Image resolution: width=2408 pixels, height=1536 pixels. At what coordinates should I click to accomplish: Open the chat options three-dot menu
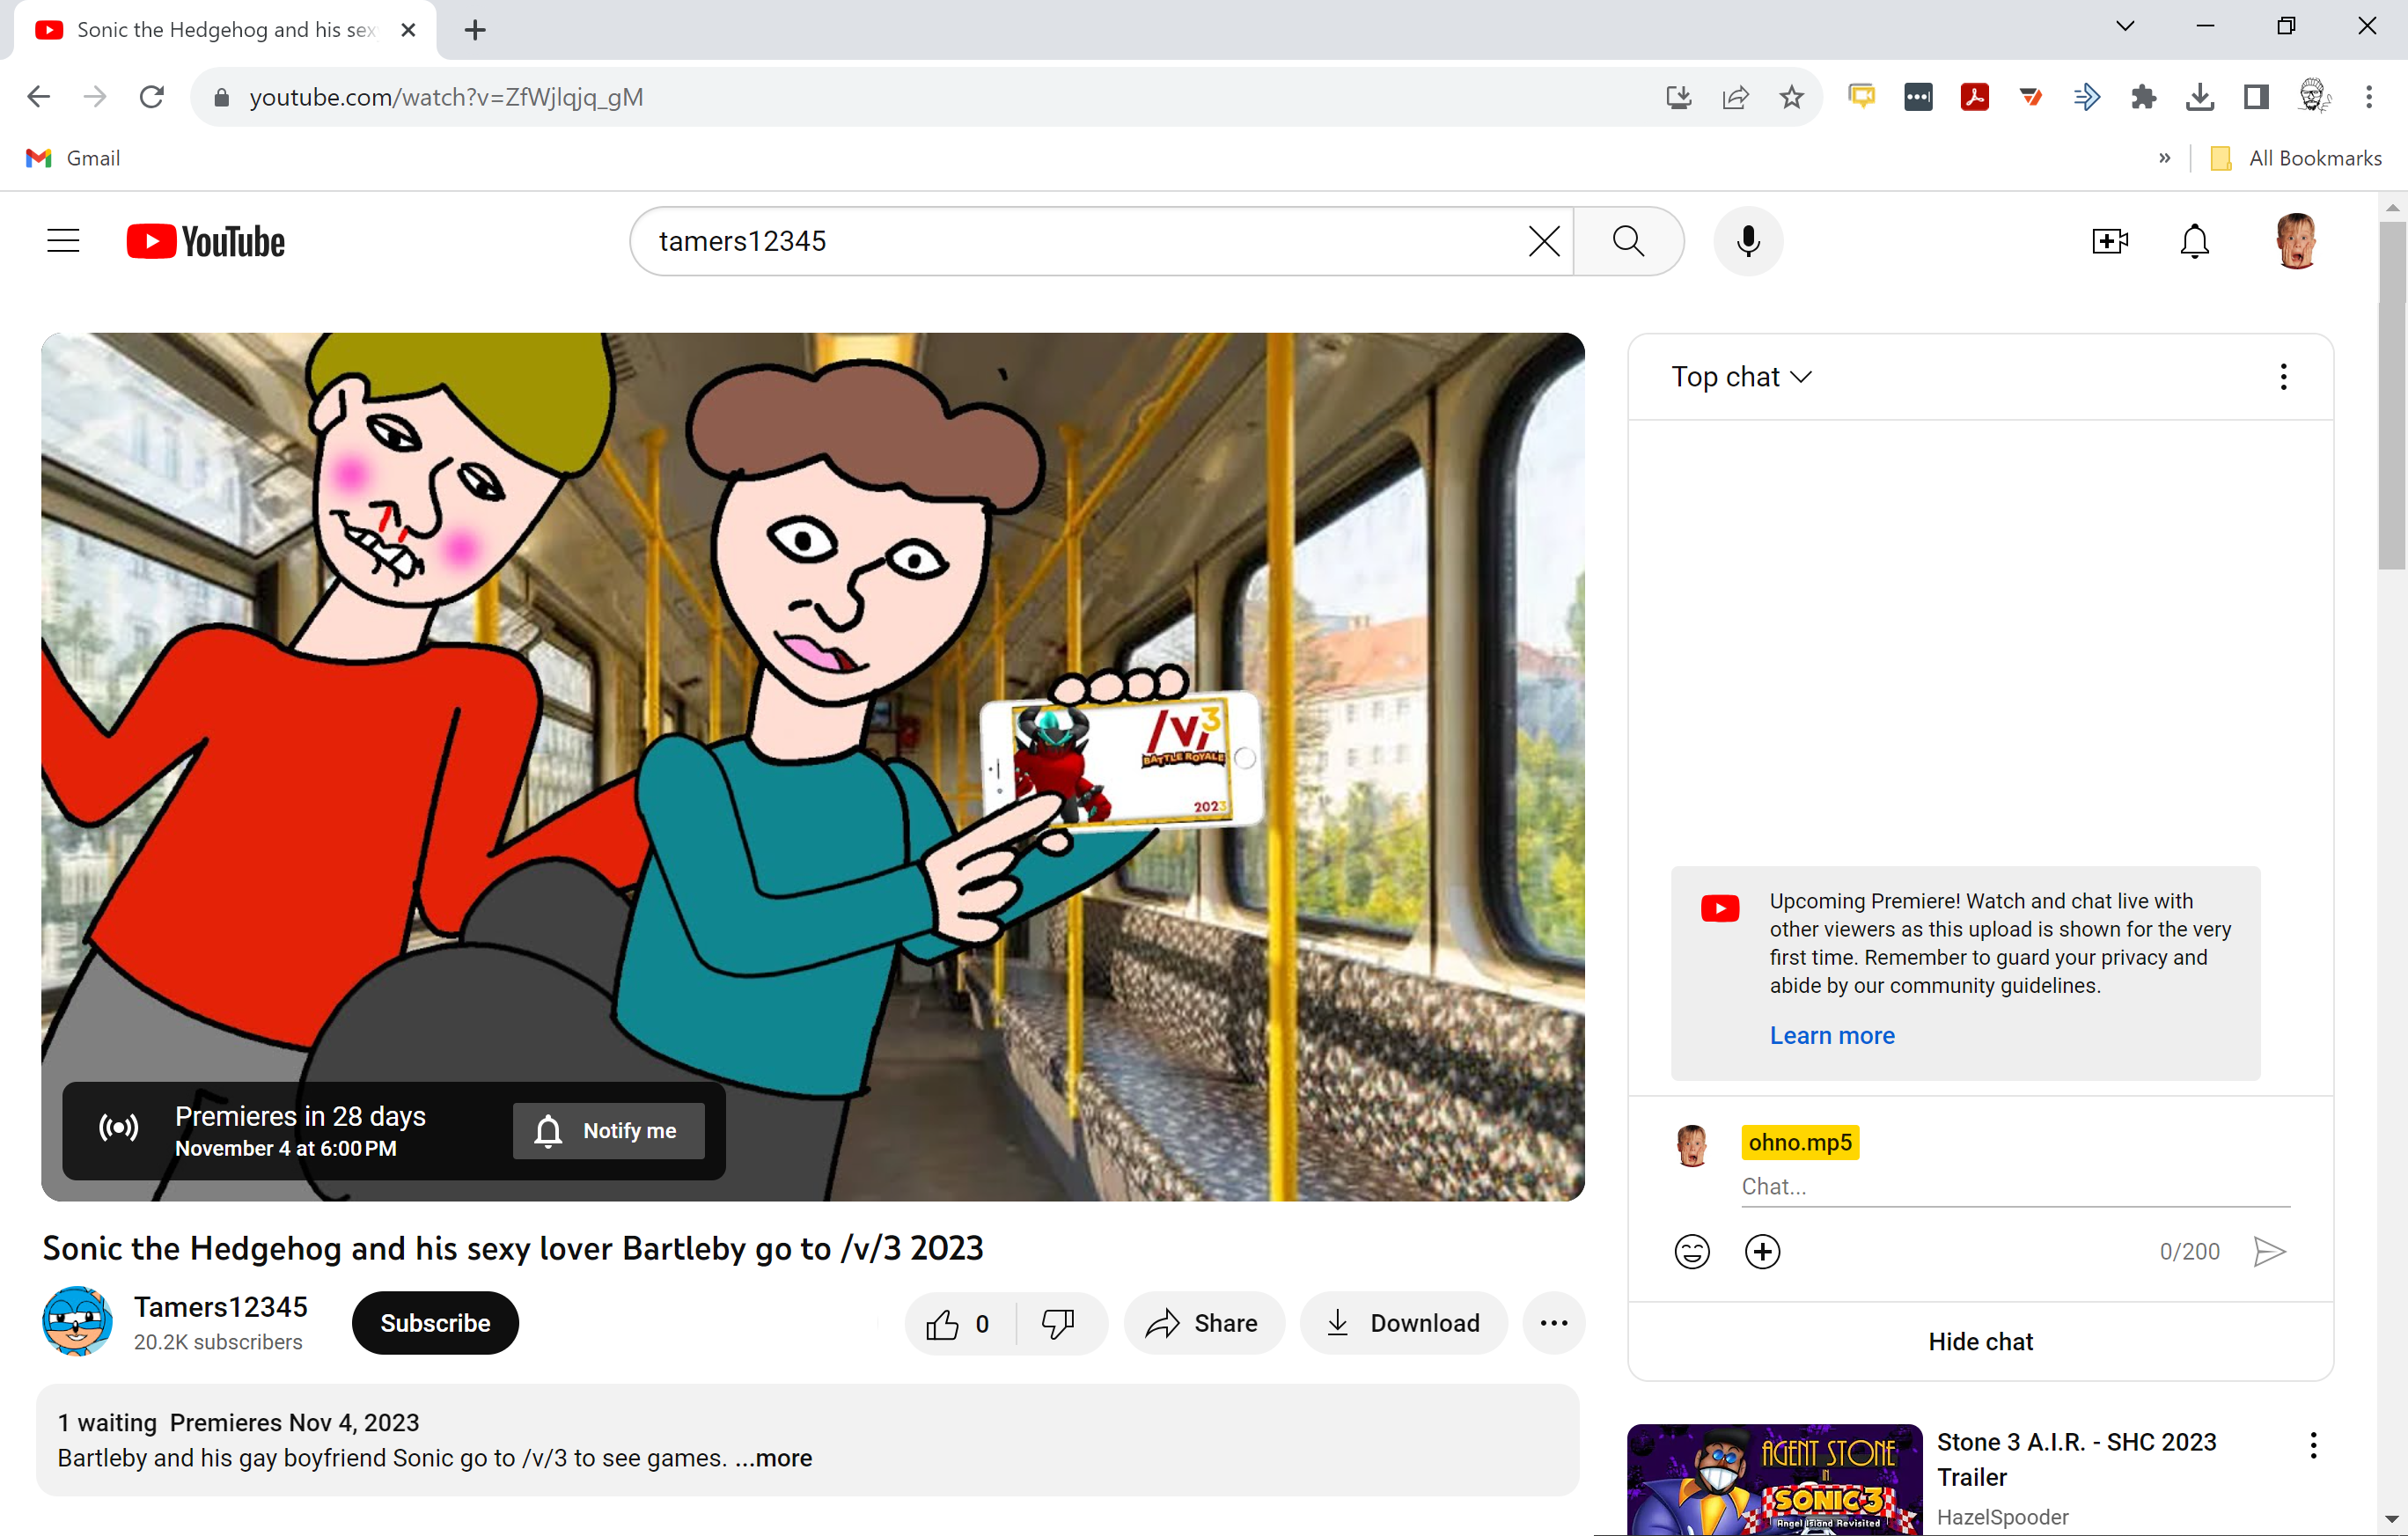[2283, 377]
